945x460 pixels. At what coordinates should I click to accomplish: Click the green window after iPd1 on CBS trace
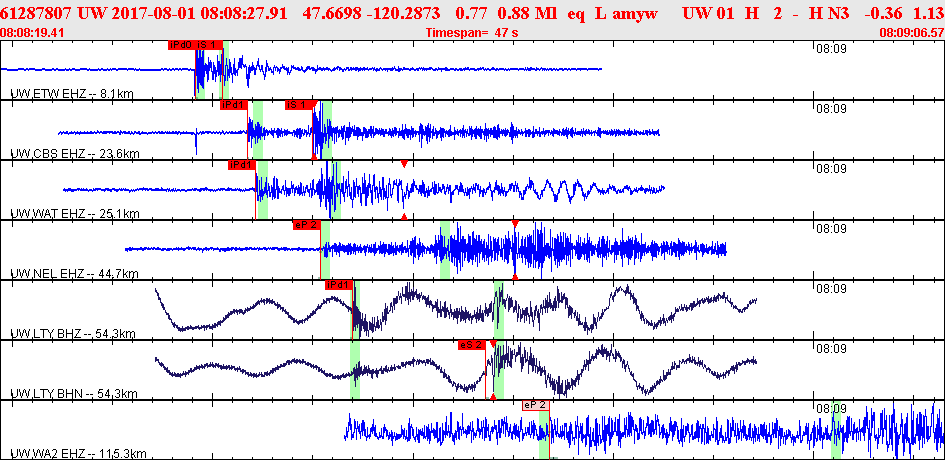[x=258, y=130]
